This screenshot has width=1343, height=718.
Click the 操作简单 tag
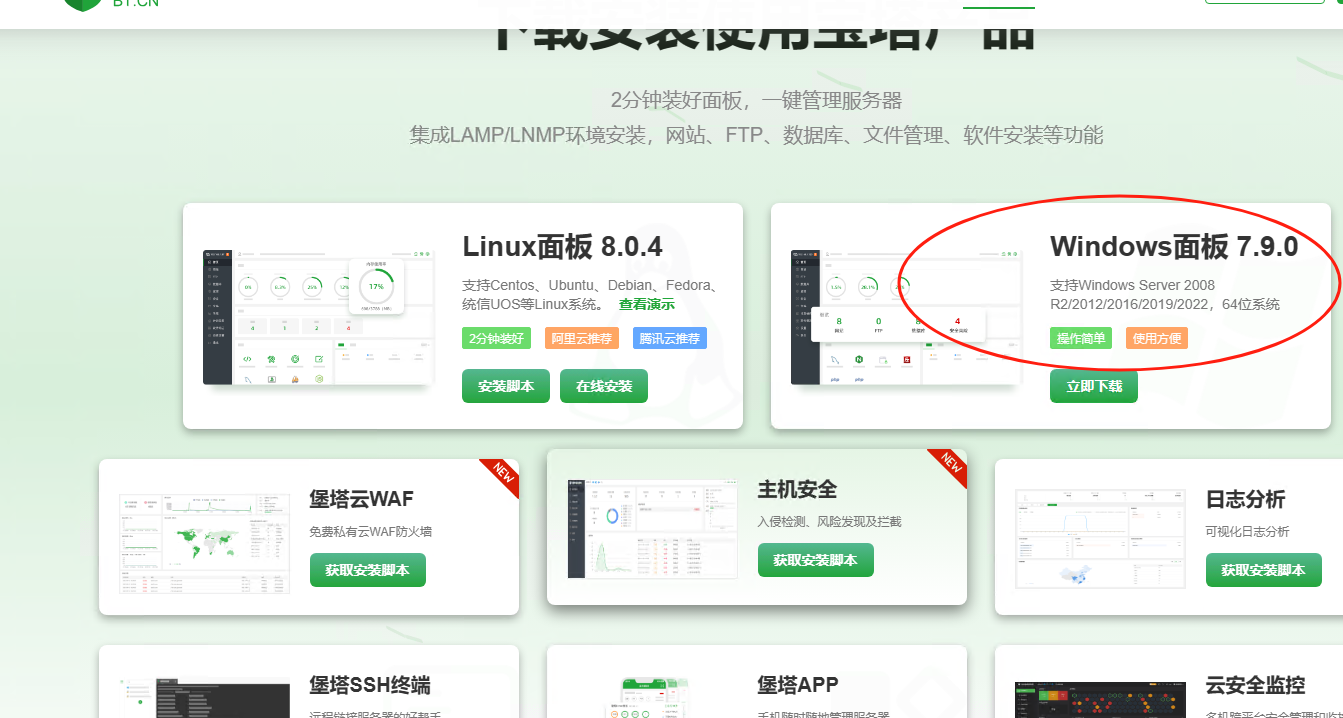[x=1081, y=338]
